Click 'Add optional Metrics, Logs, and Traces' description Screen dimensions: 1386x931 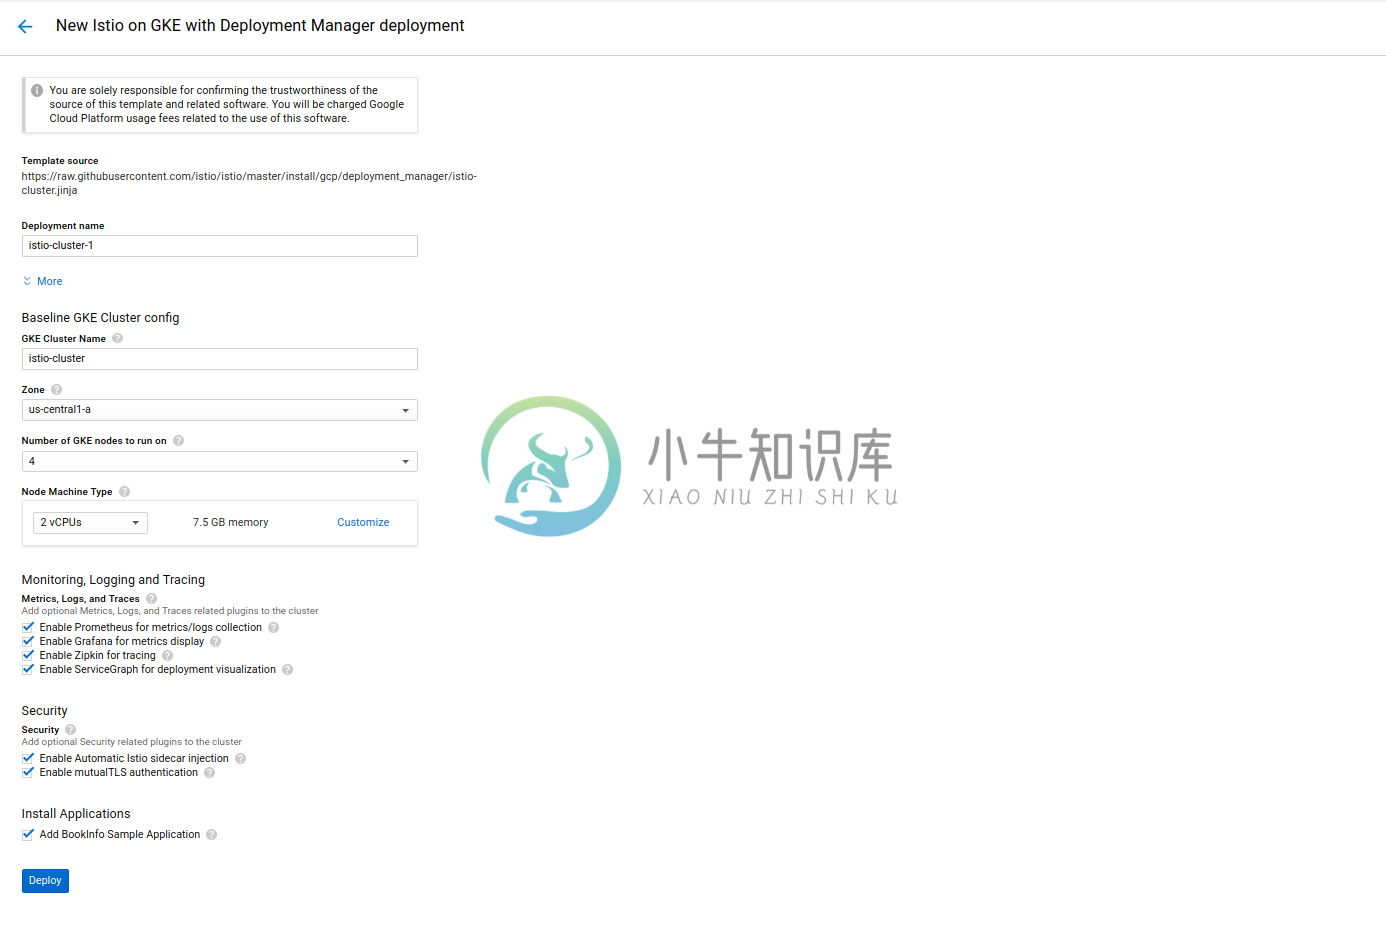pyautogui.click(x=170, y=611)
